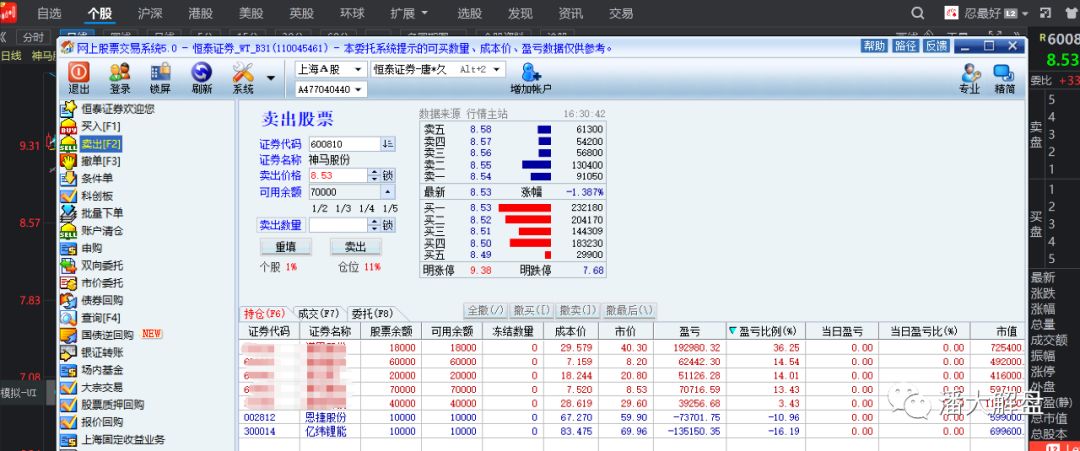Switch to the 持仓(F6) holdings tab
1080x451 pixels.
(x=264, y=313)
